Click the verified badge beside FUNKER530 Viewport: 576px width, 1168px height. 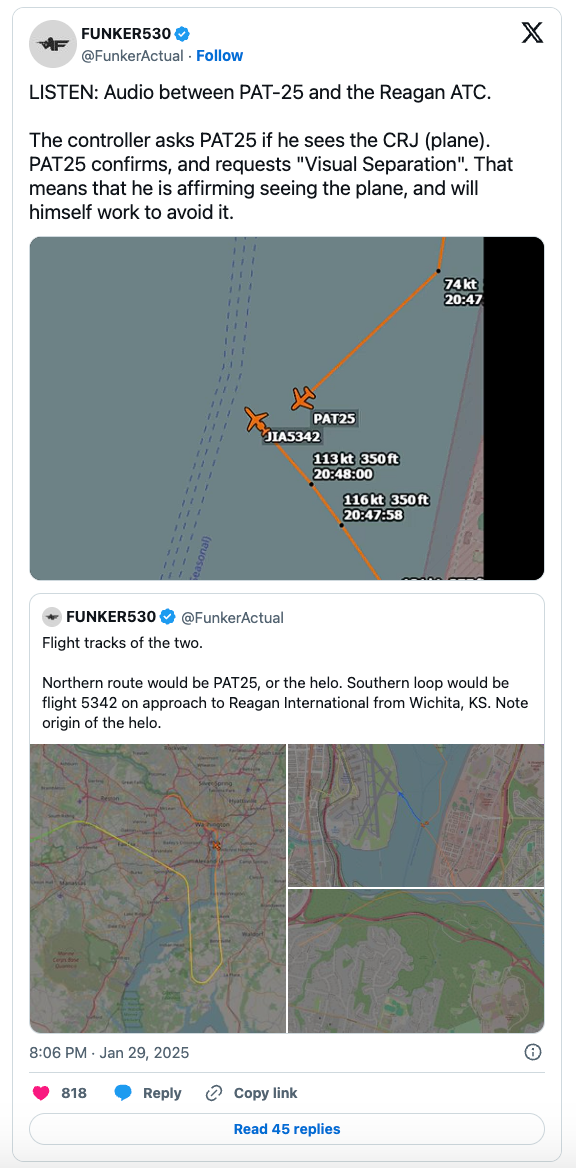(182, 34)
